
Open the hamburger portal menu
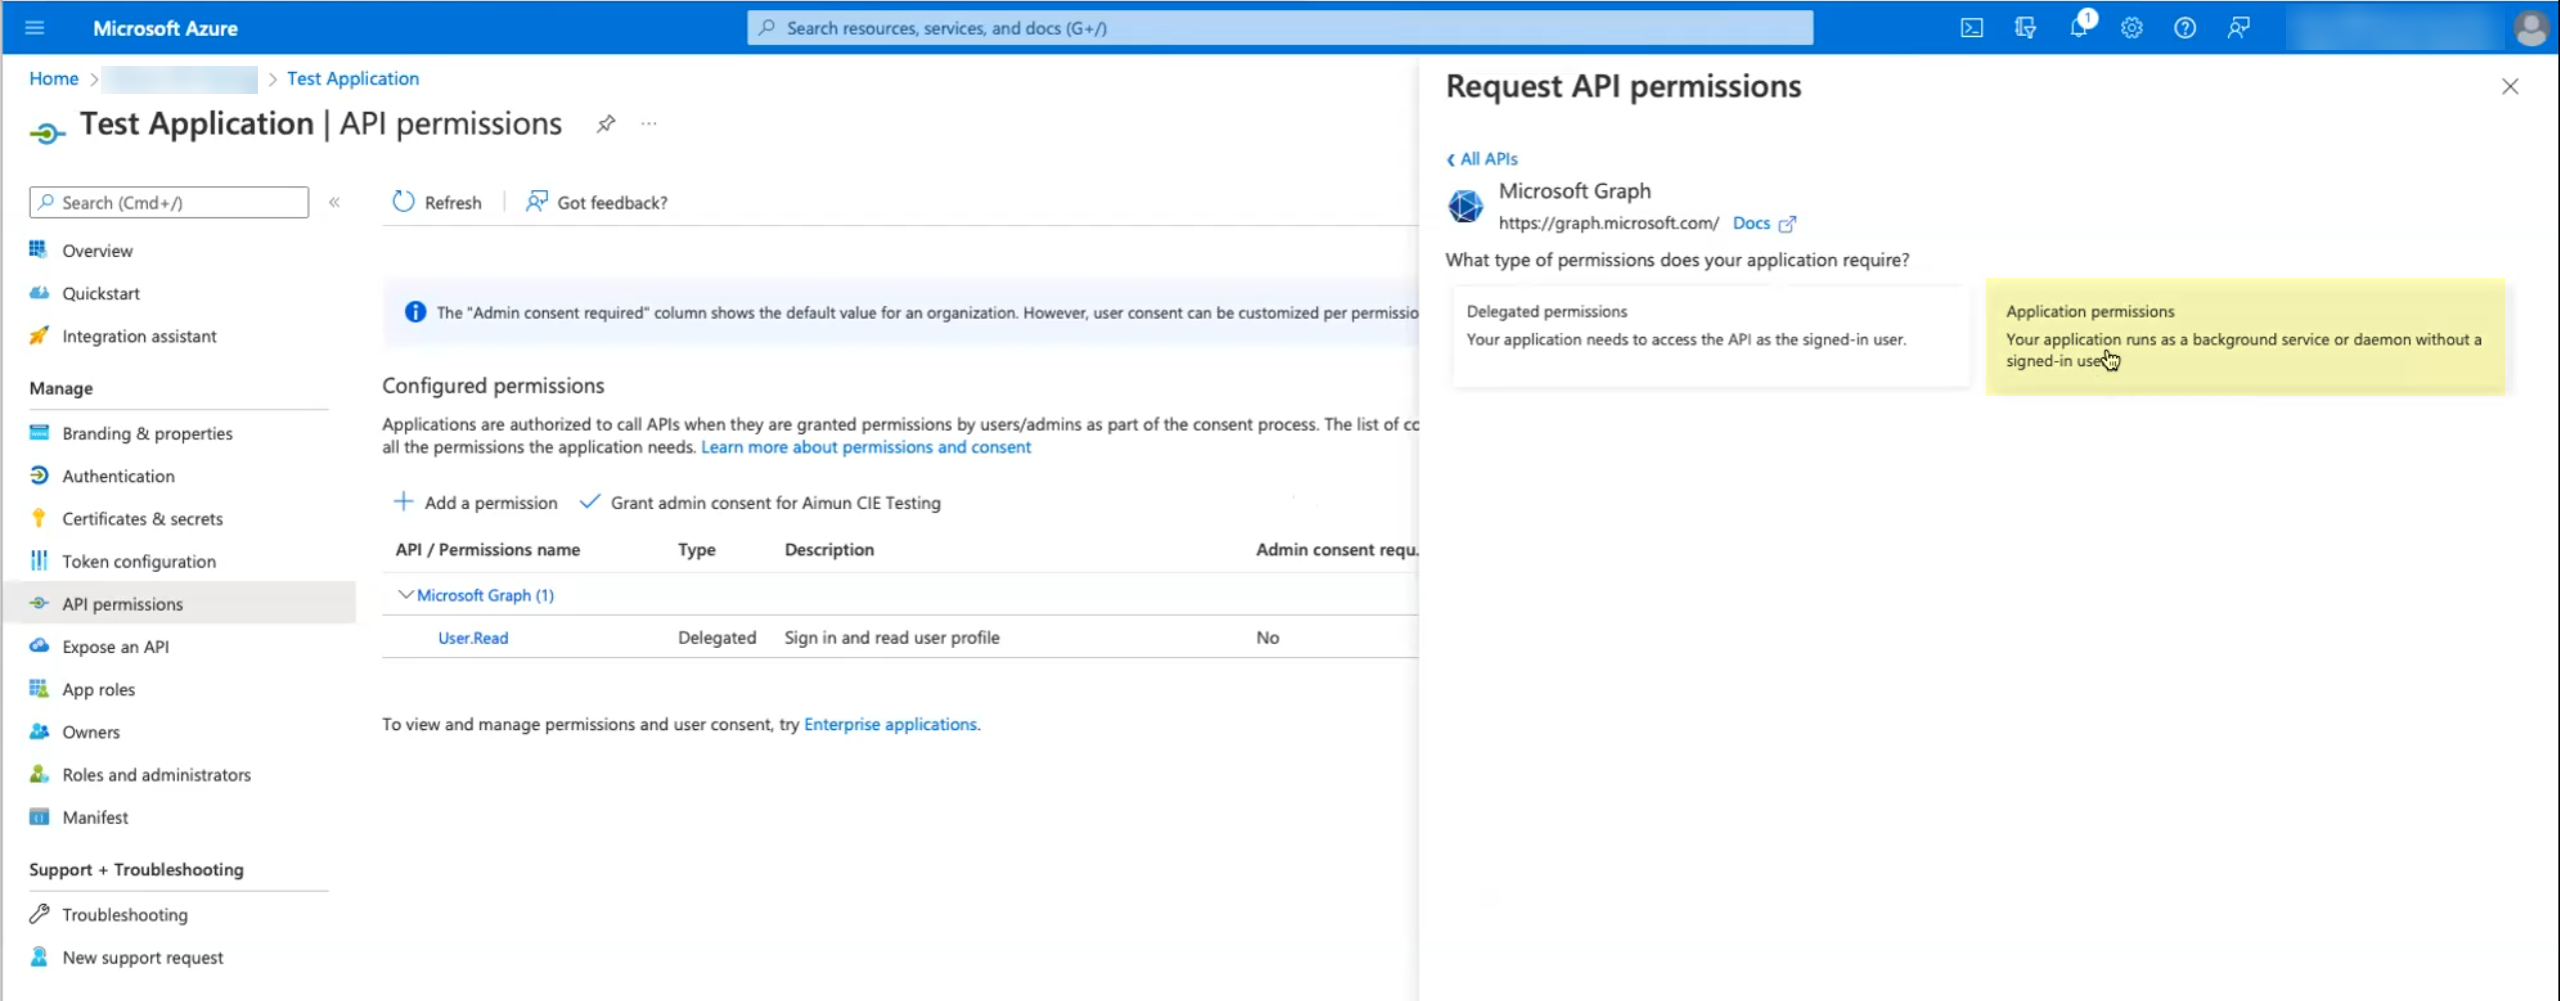point(35,28)
